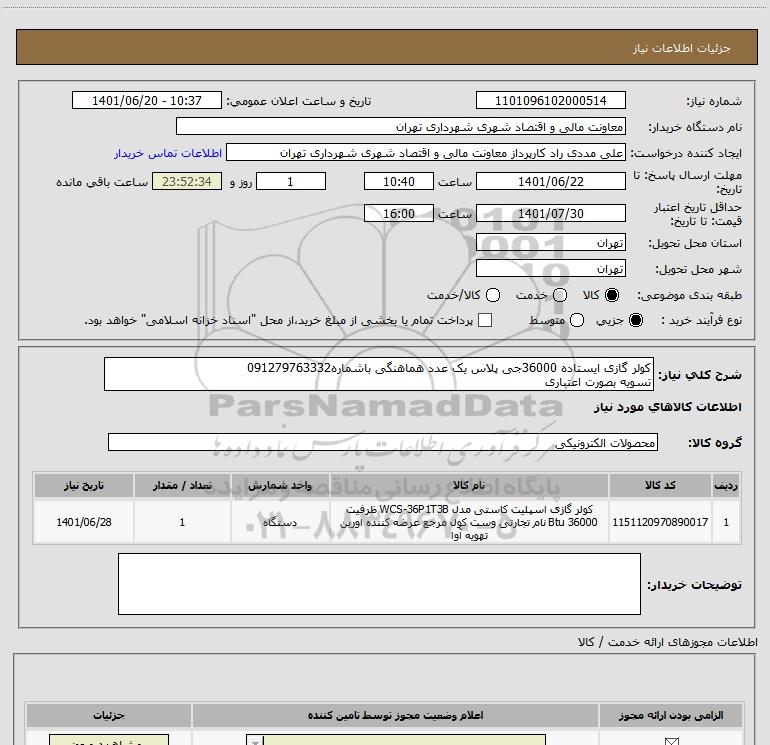Click the unit cell دستگاه
The width and height of the screenshot is (770, 745).
click(280, 522)
